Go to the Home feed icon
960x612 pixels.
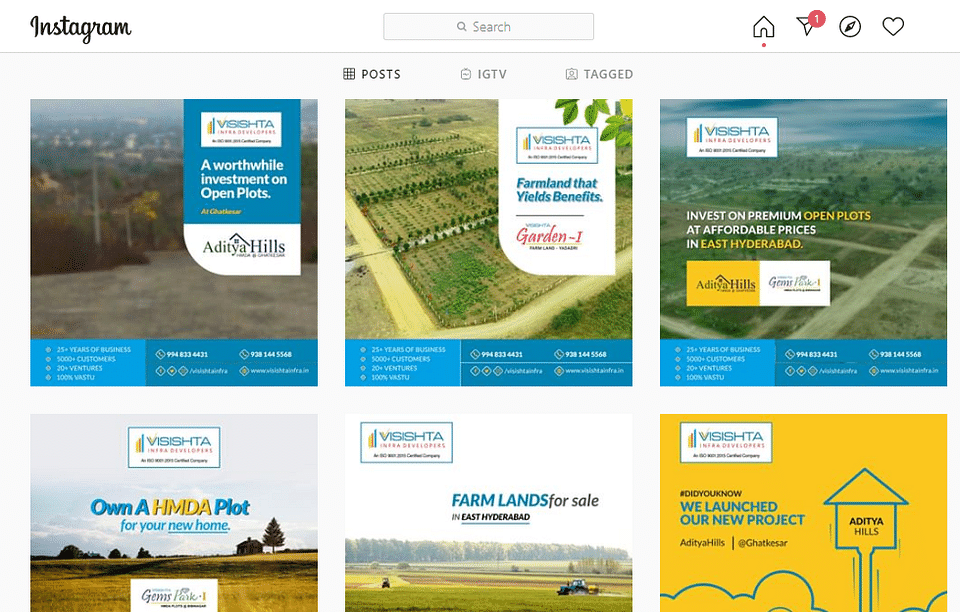763,27
